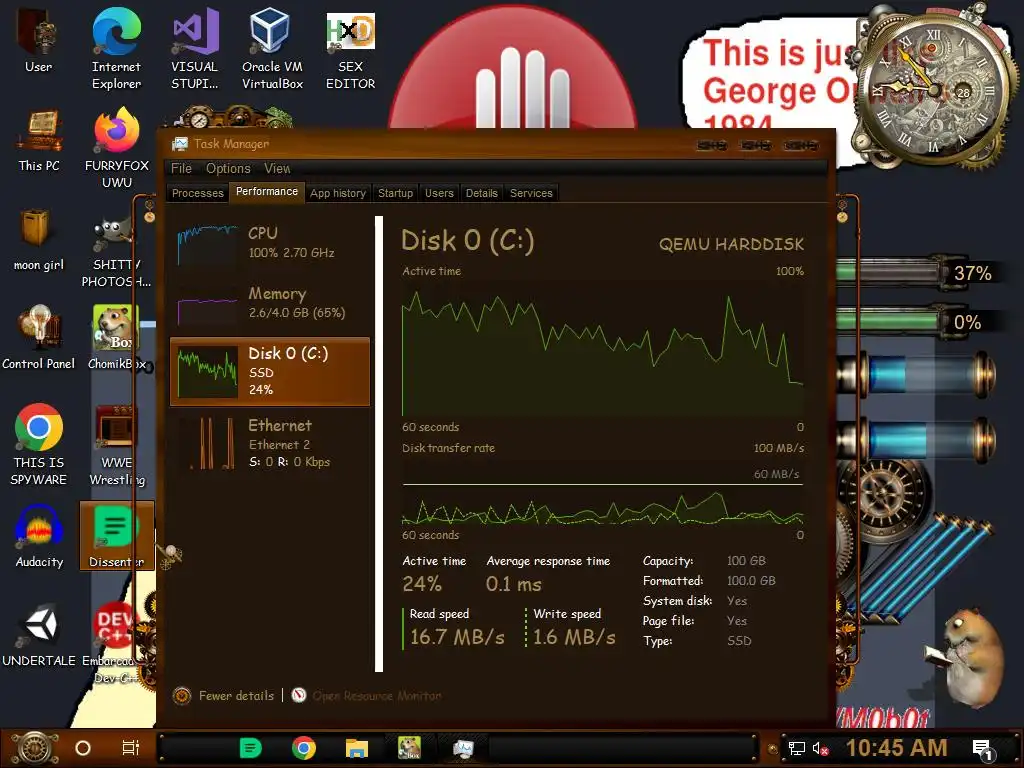This screenshot has width=1024, height=768.
Task: Click the Task Manager title bar text
Action: point(231,144)
